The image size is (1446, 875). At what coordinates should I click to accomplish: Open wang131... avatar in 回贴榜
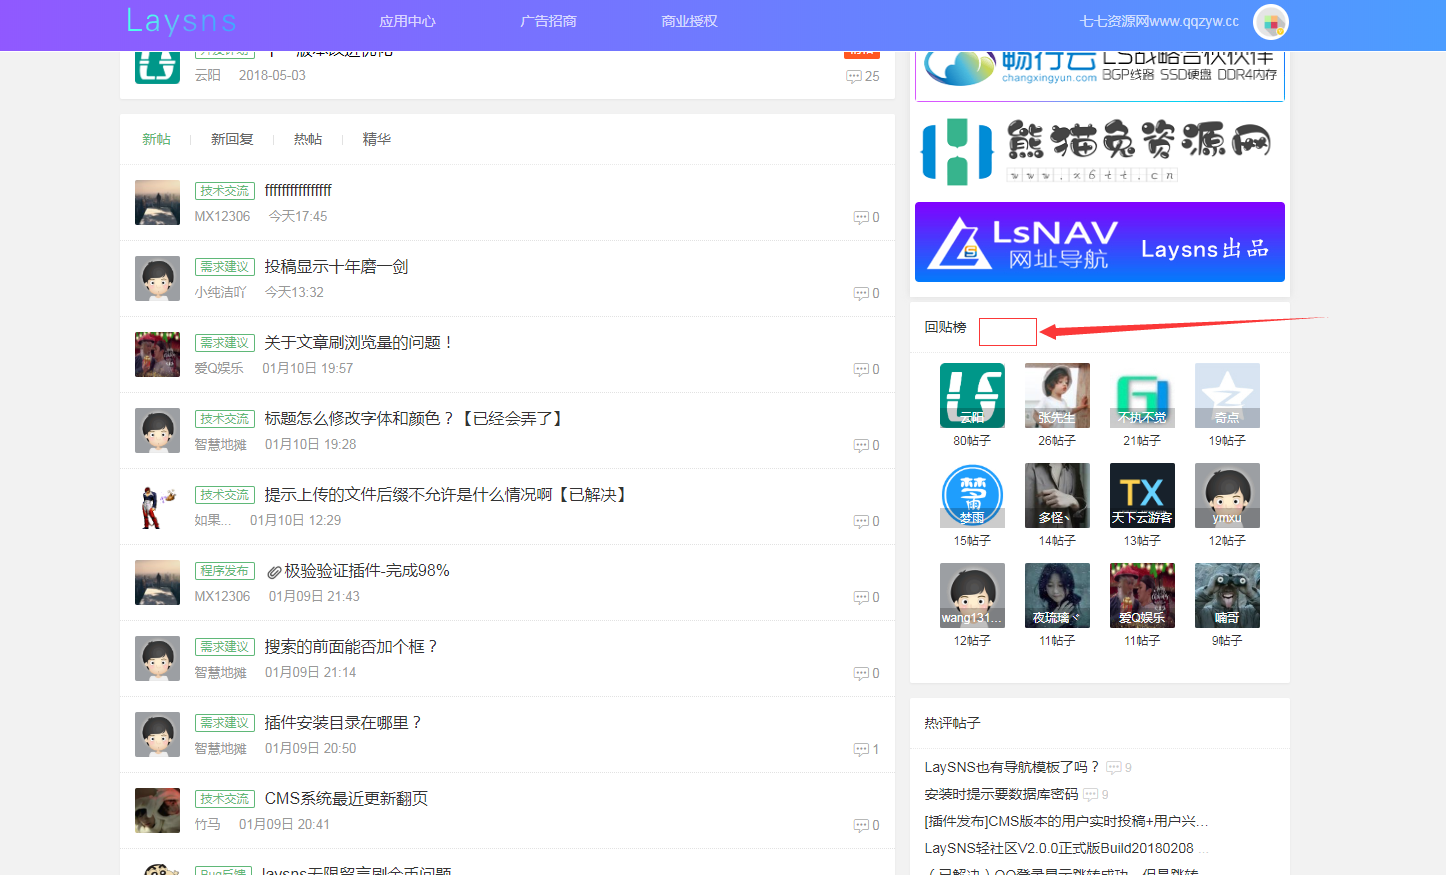pyautogui.click(x=972, y=595)
